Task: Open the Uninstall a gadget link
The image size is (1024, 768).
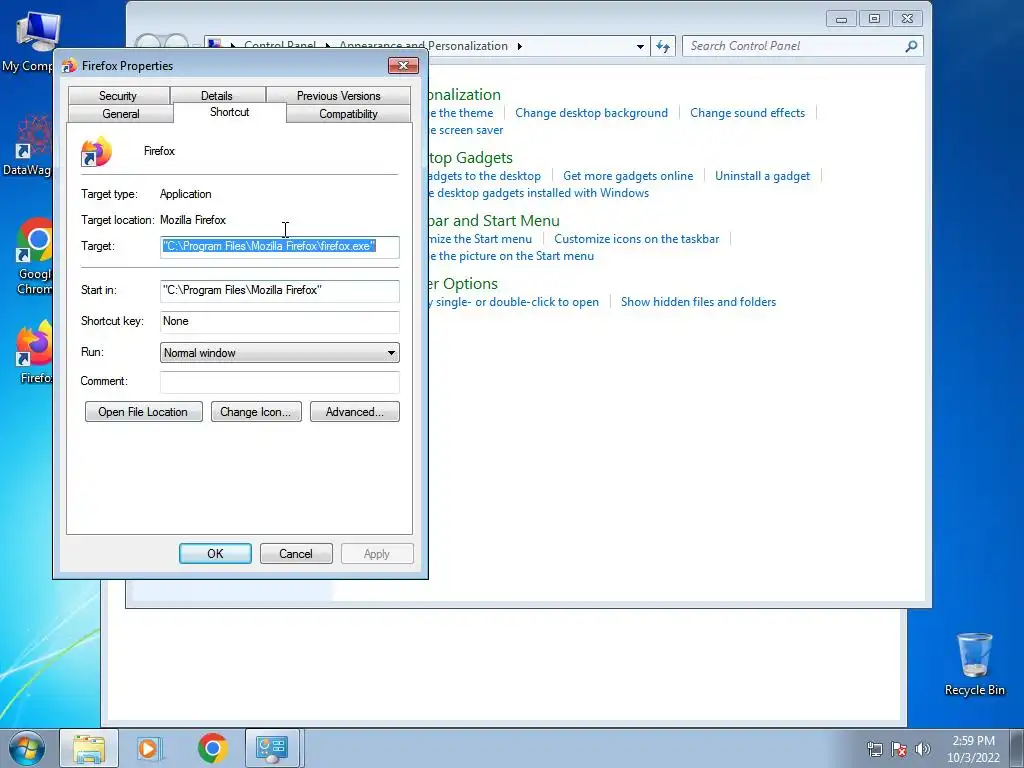Action: coord(762,176)
